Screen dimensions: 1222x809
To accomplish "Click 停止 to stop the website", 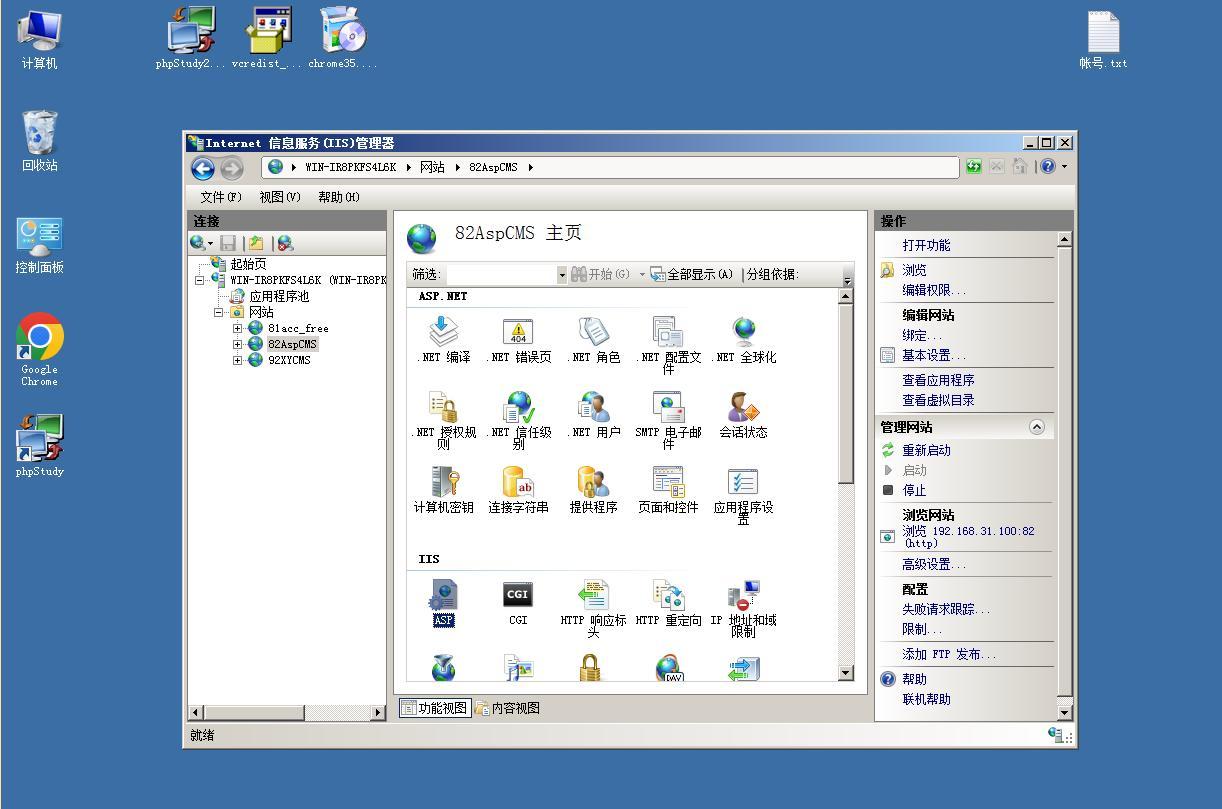I will click(x=914, y=490).
